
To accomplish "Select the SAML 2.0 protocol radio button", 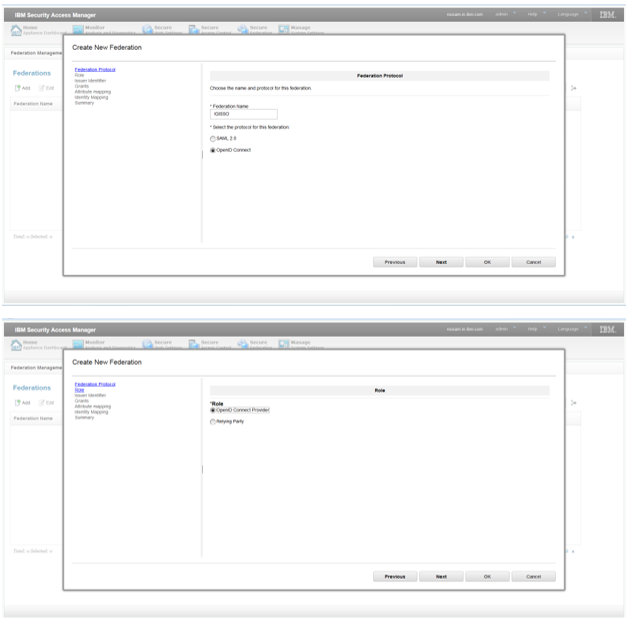I will 213,139.
